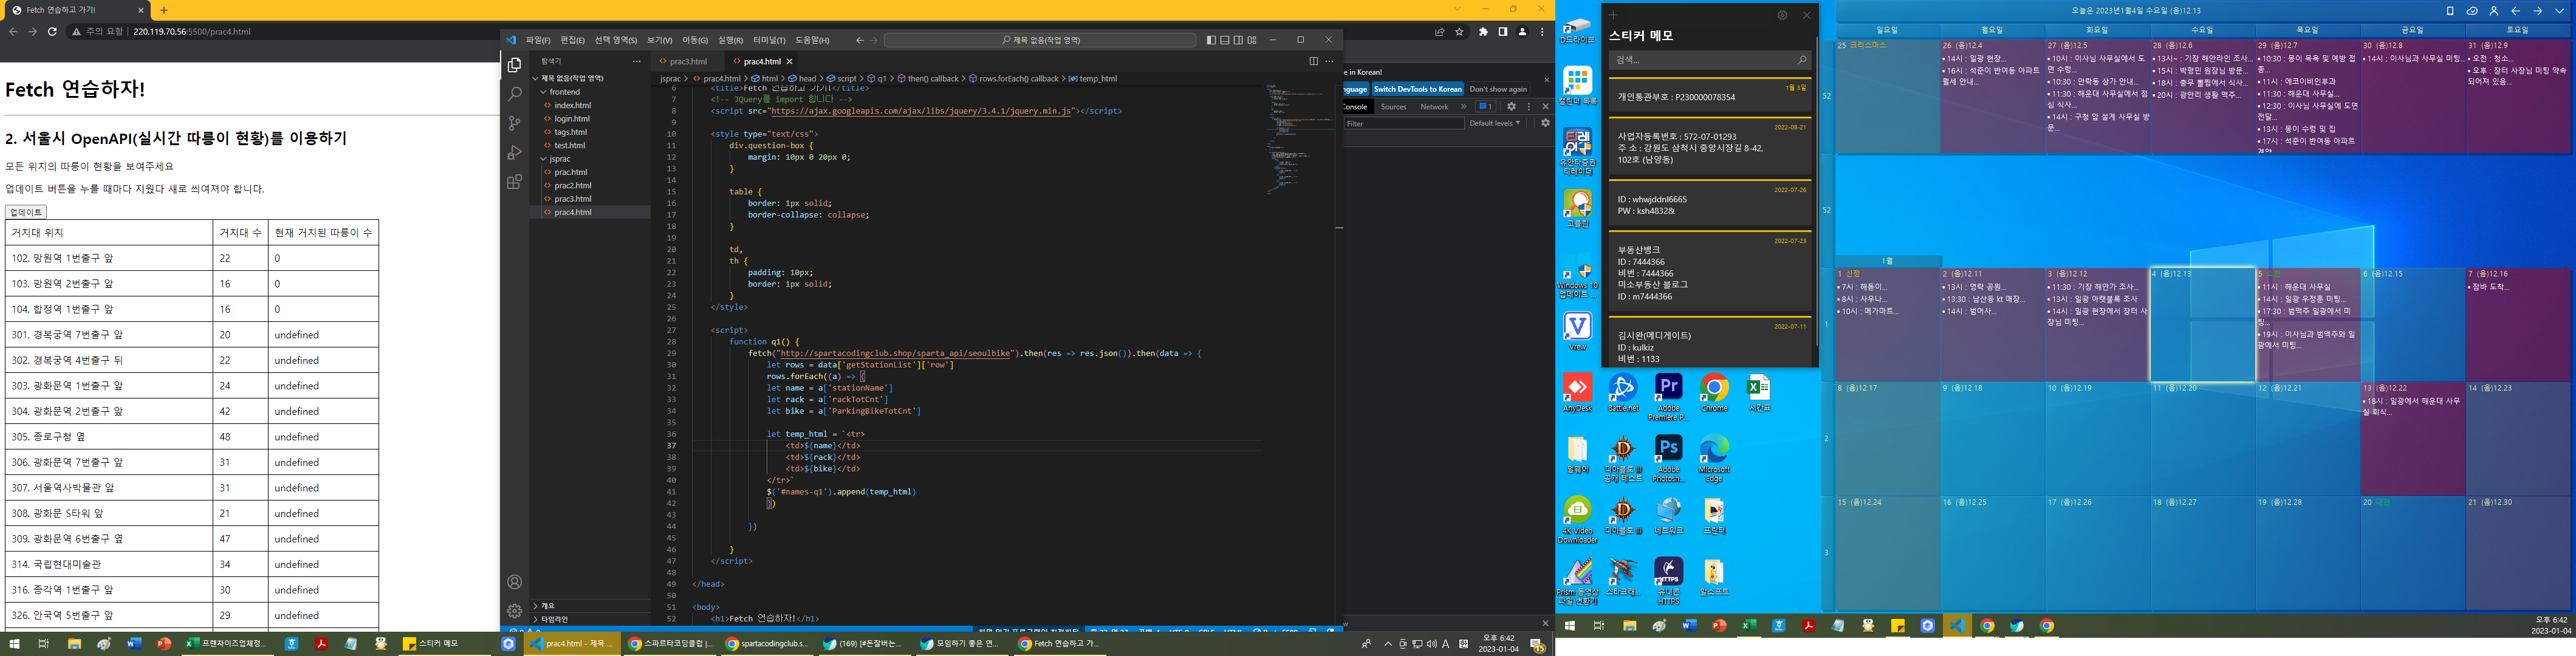Viewport: 2576px width, 656px height.
Task: Click the DevTools console Filter field
Action: [x=1403, y=123]
